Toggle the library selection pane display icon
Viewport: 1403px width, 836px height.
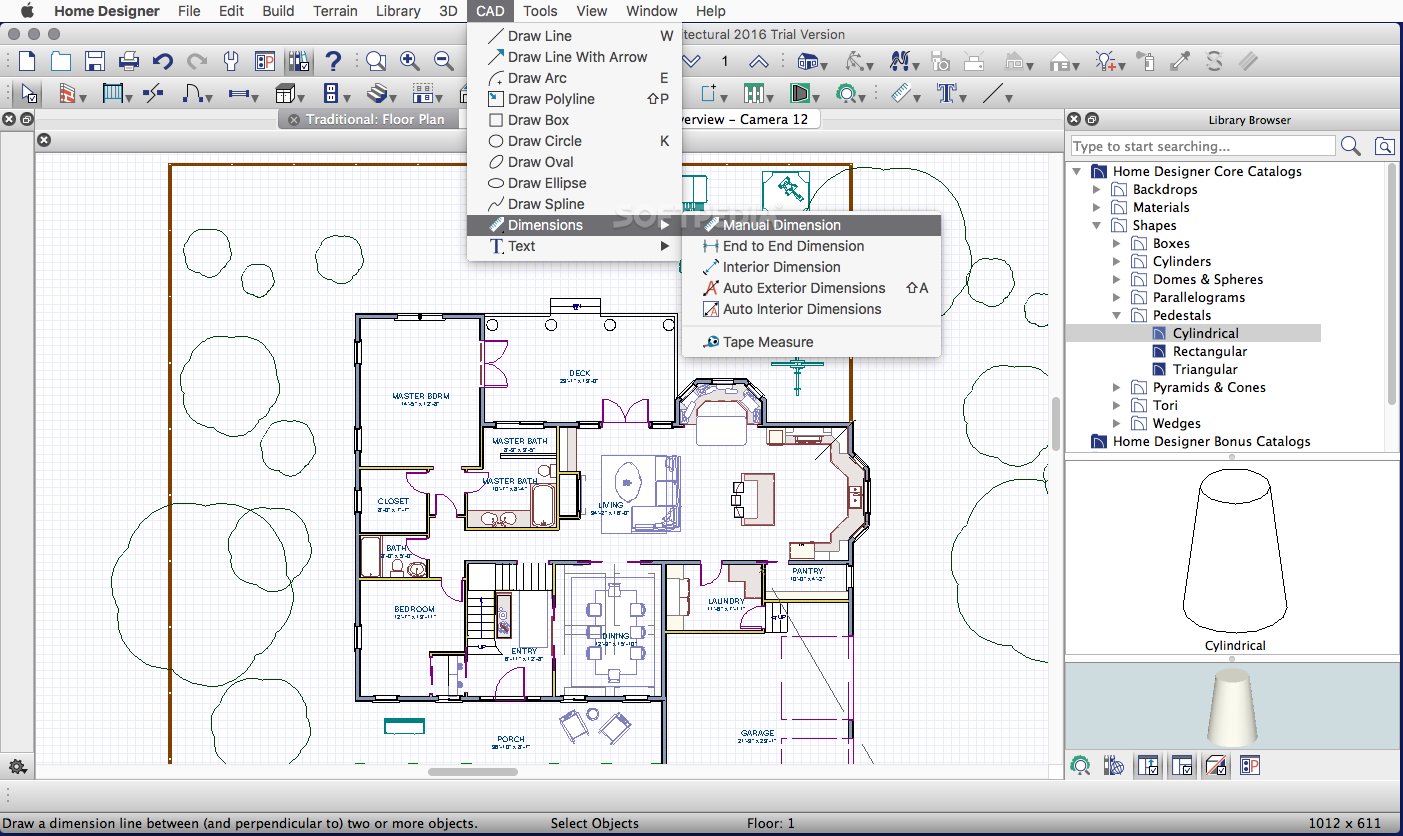[1182, 766]
